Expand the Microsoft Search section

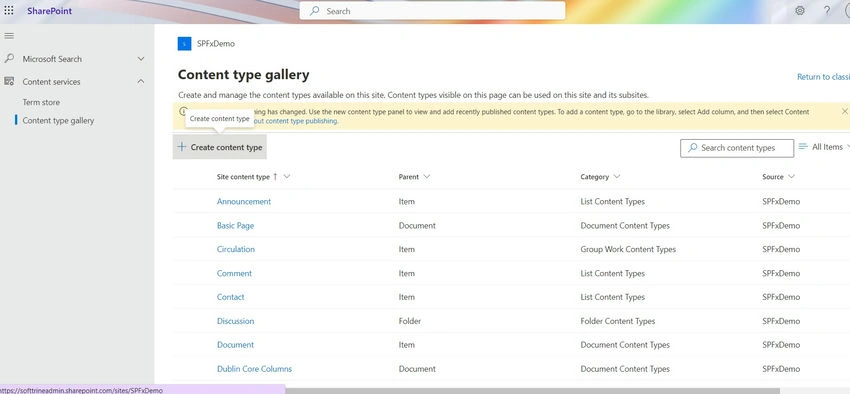pyautogui.click(x=141, y=59)
